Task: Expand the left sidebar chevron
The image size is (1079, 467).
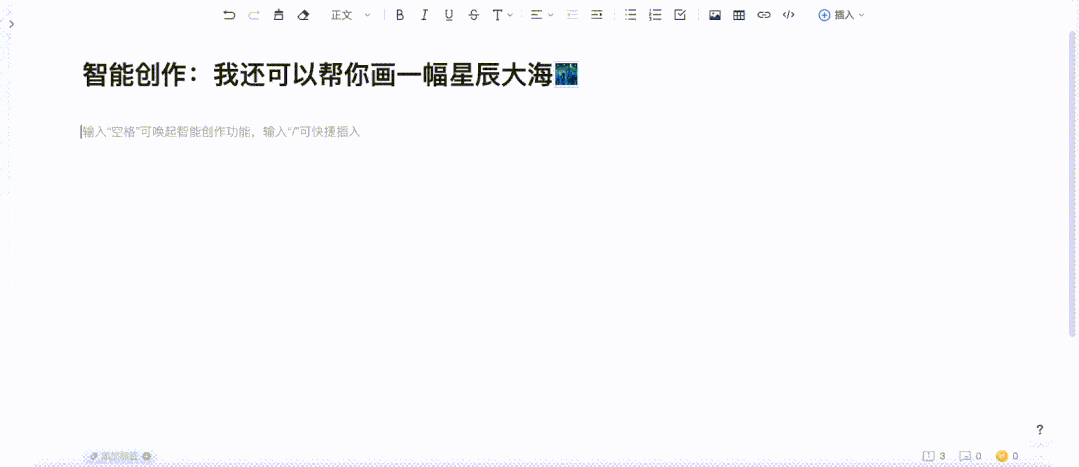Action: pyautogui.click(x=12, y=24)
